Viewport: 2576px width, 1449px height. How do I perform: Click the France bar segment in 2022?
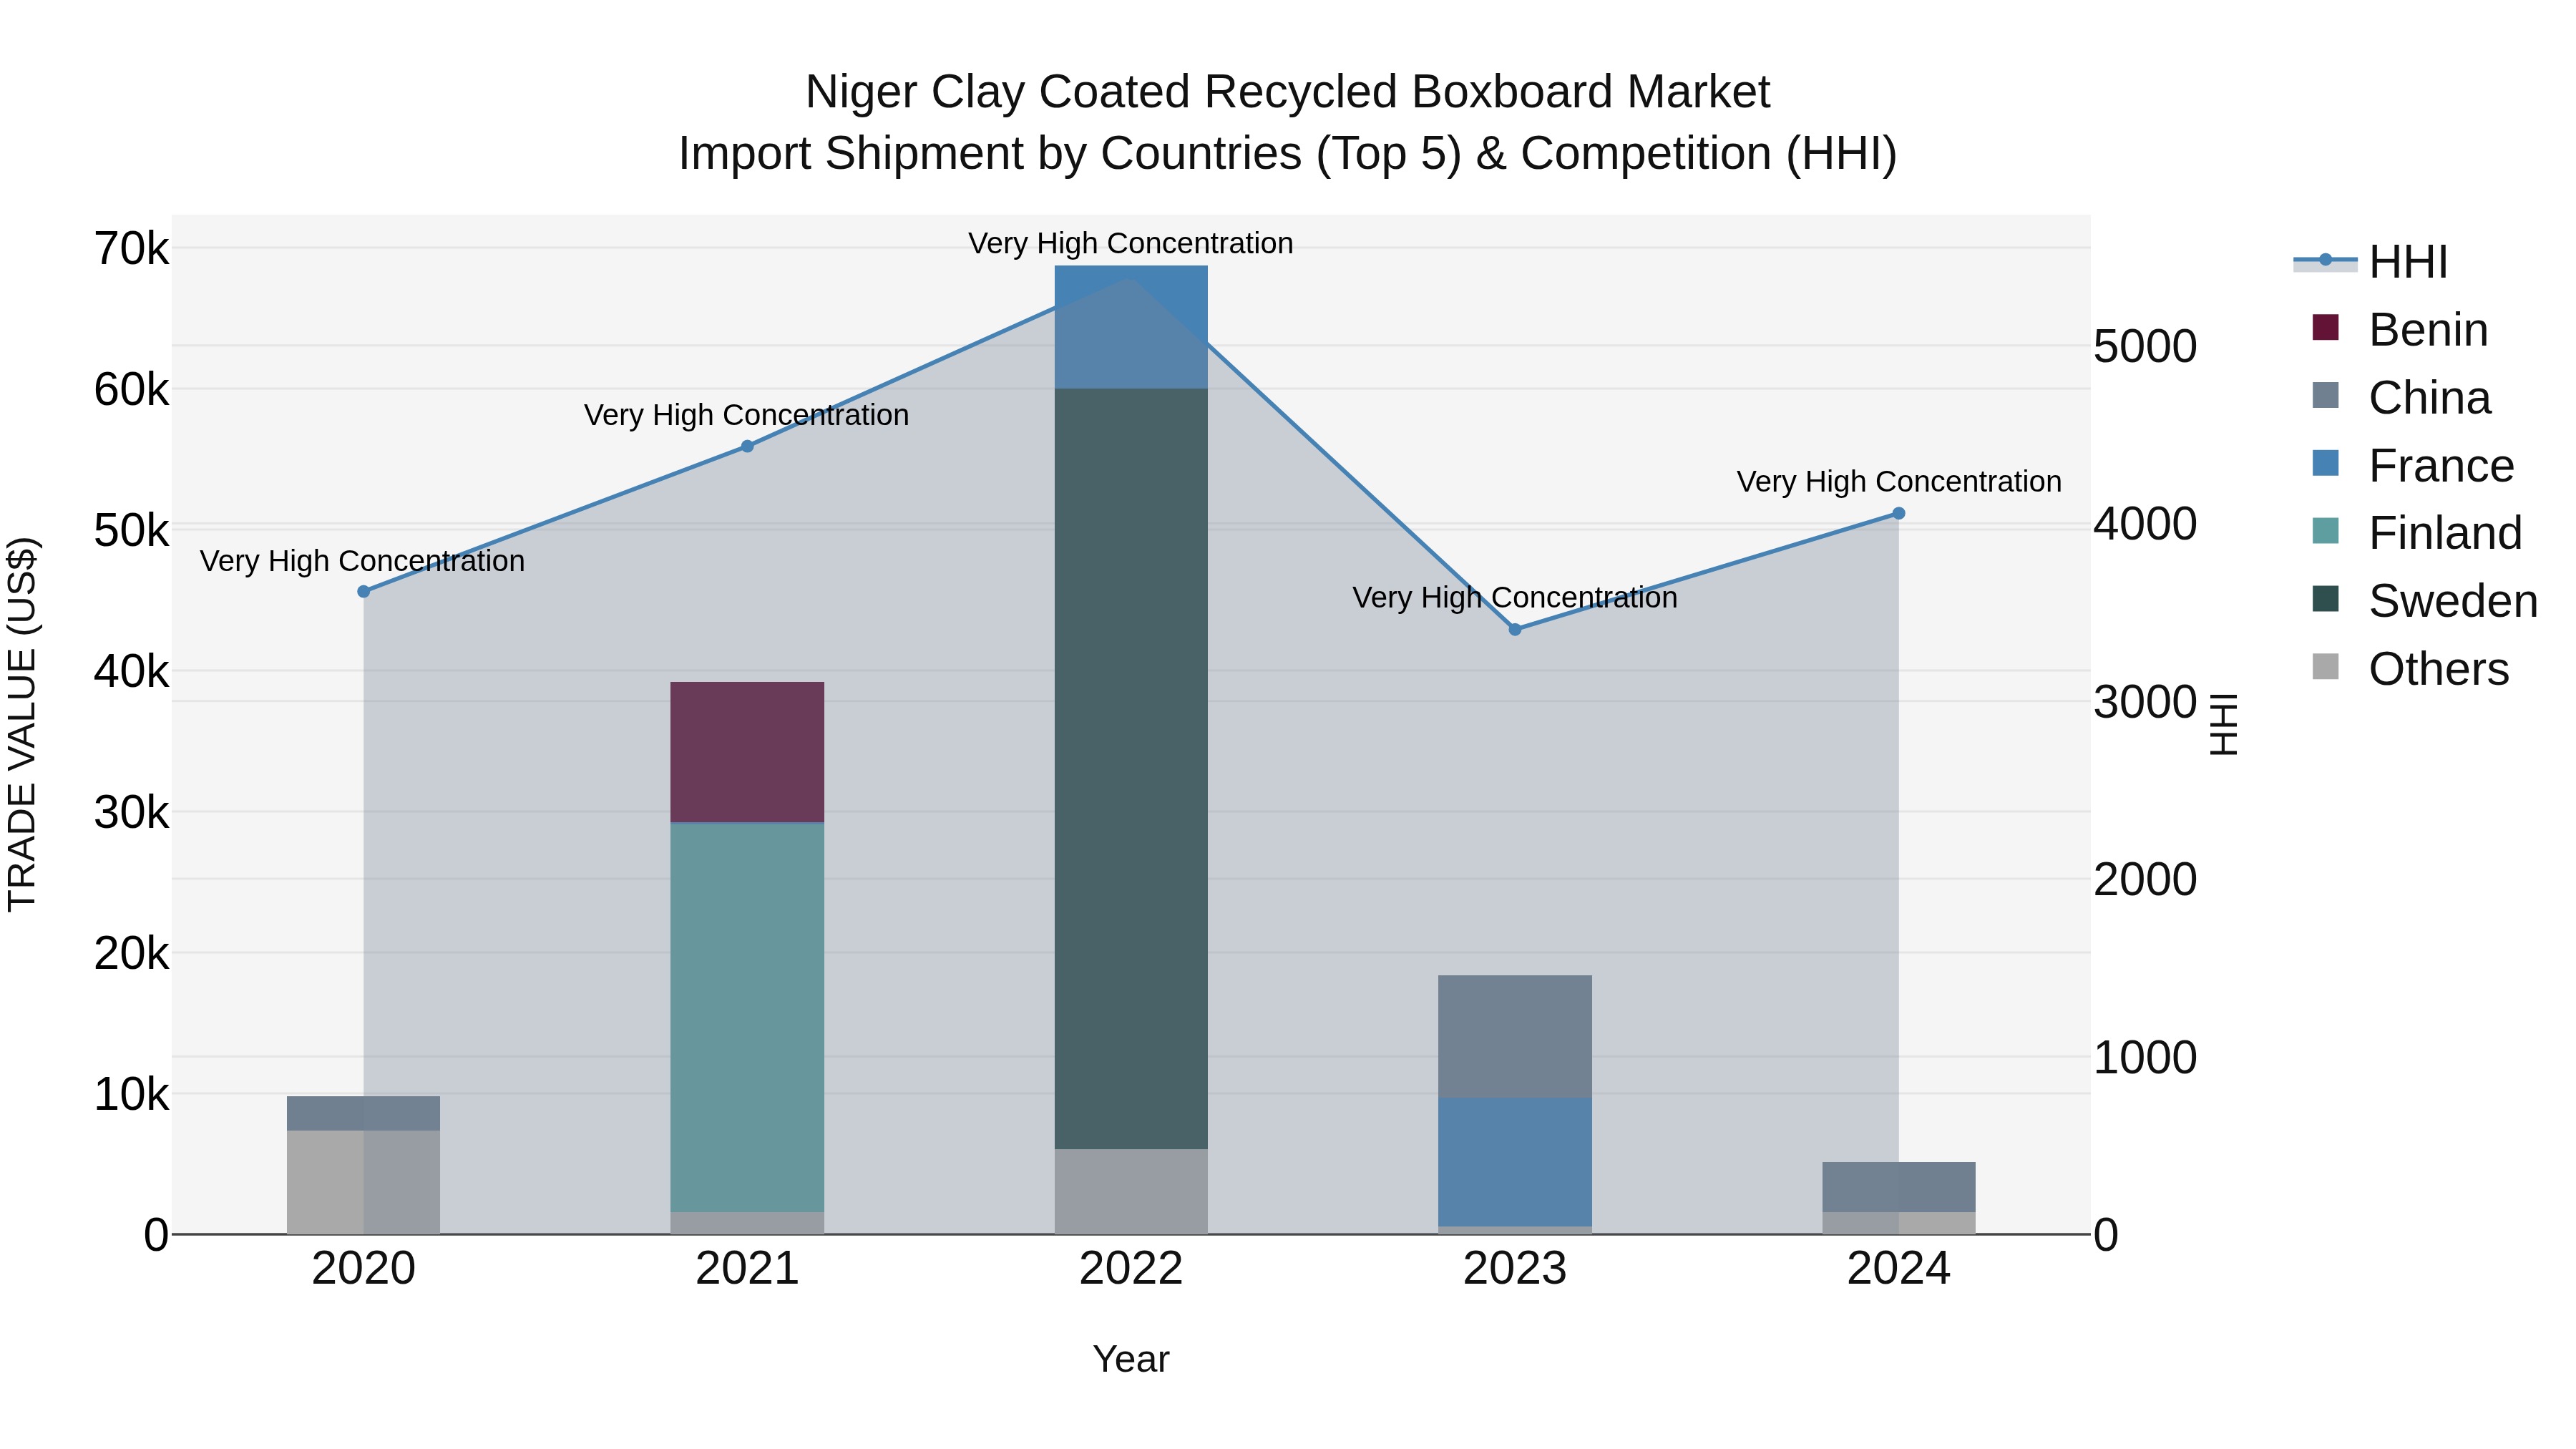[1131, 327]
